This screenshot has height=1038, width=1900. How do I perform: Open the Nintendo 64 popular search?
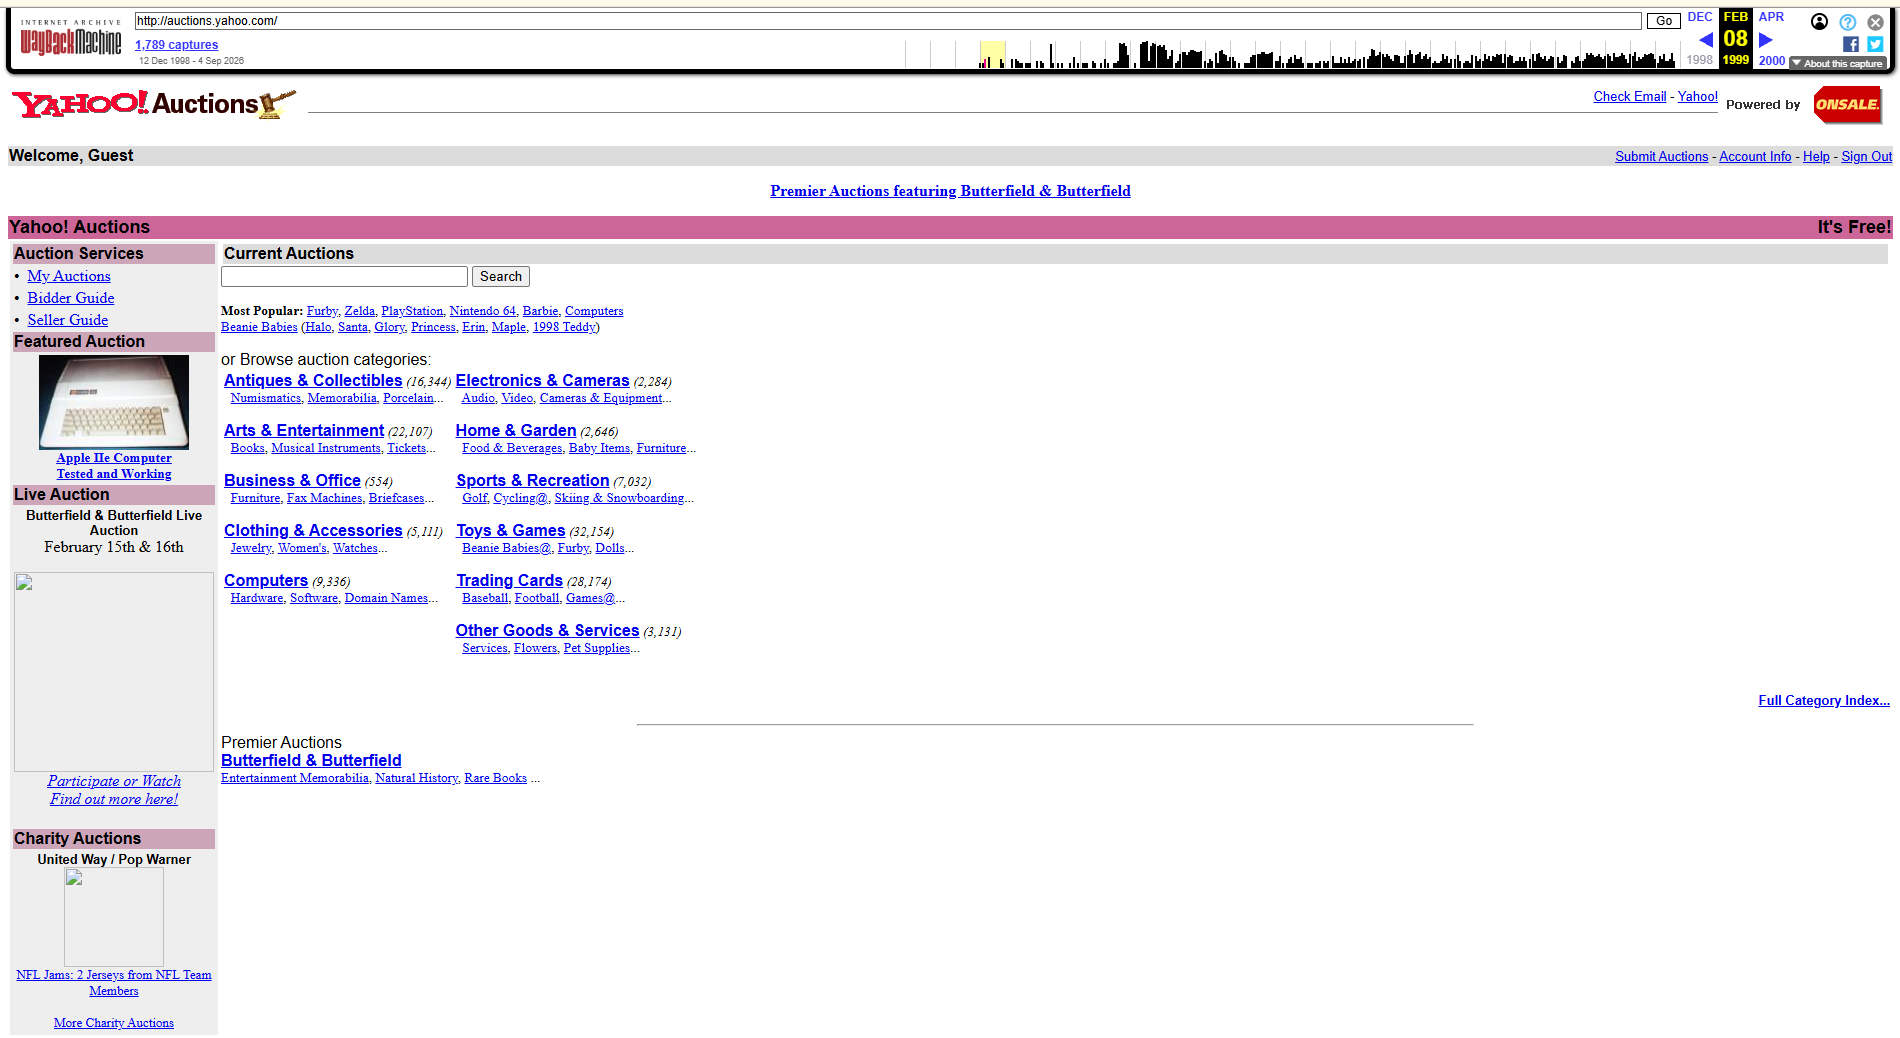(483, 311)
